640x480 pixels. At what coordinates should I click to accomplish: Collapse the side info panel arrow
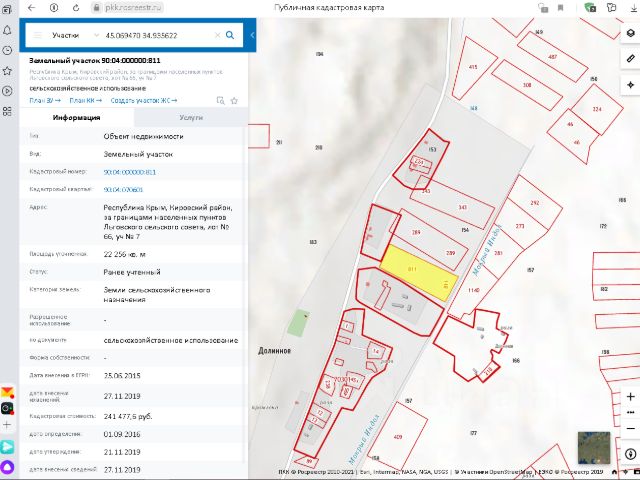(x=252, y=35)
